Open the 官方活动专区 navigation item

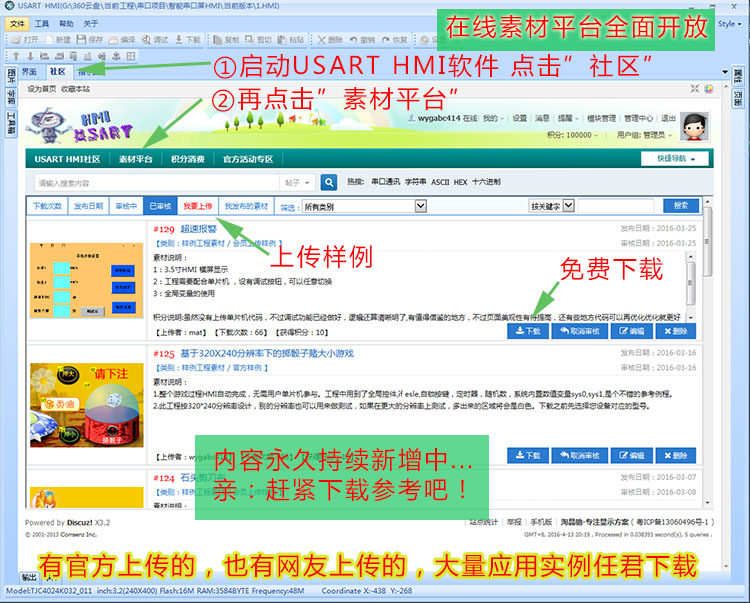(x=248, y=159)
